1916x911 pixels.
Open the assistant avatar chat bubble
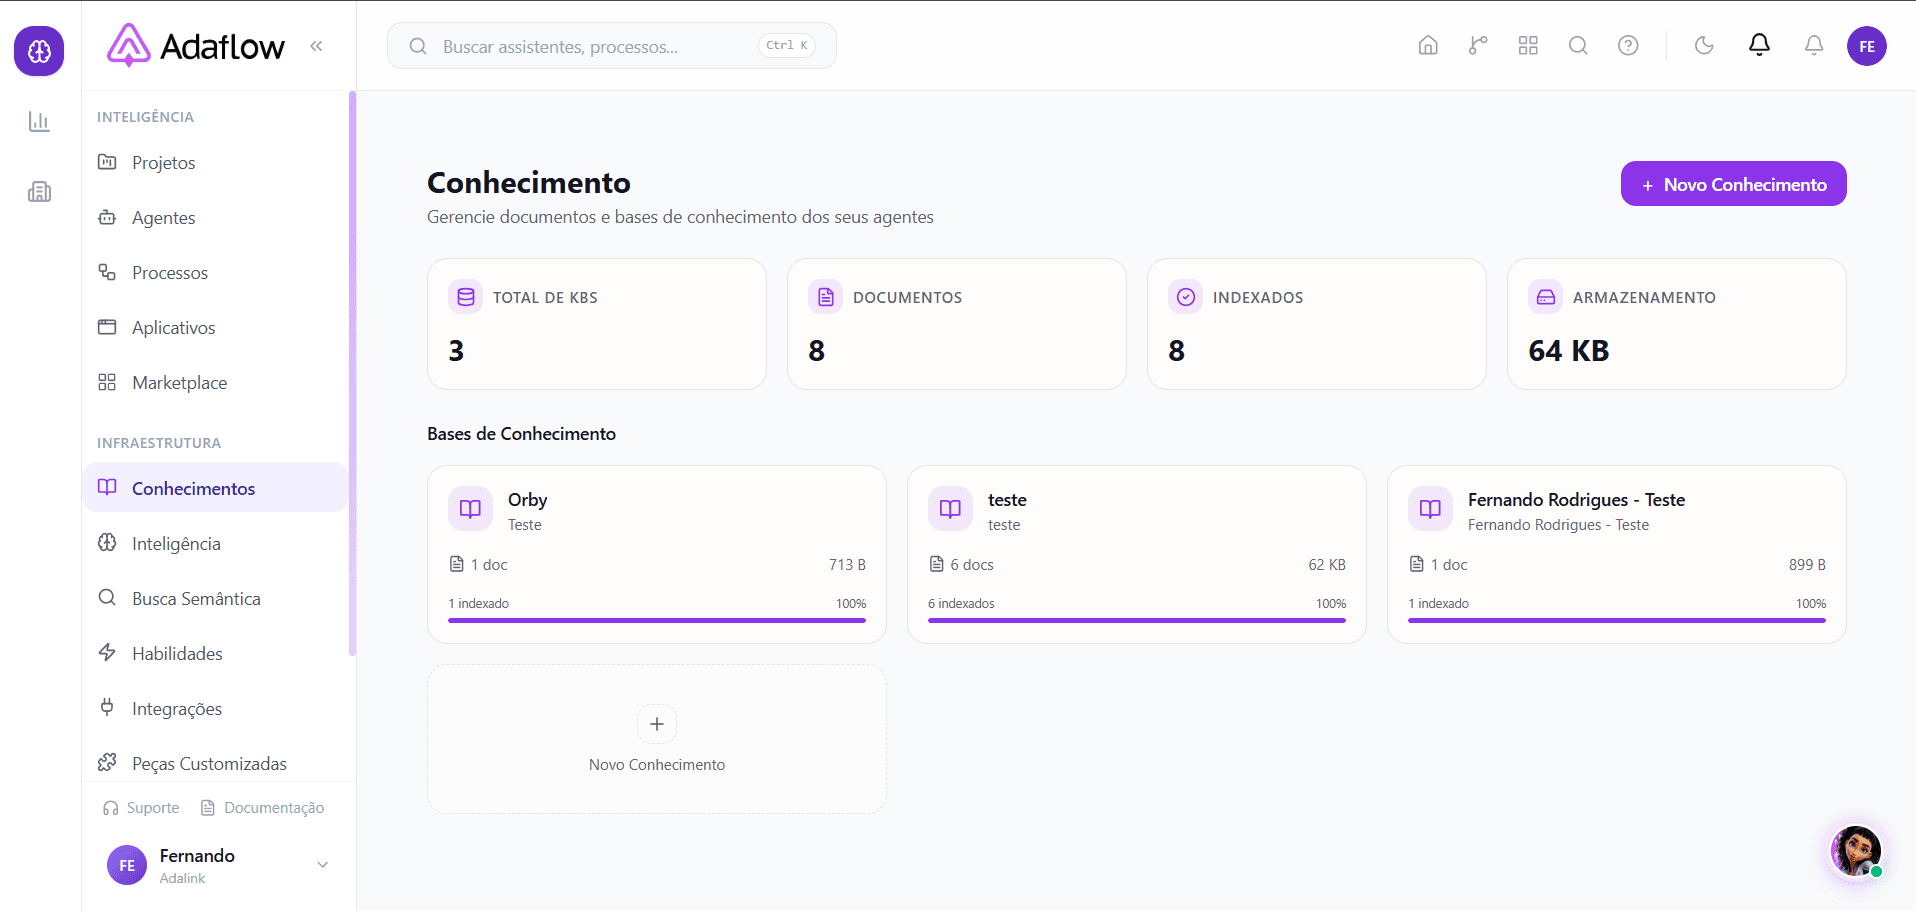(1856, 851)
